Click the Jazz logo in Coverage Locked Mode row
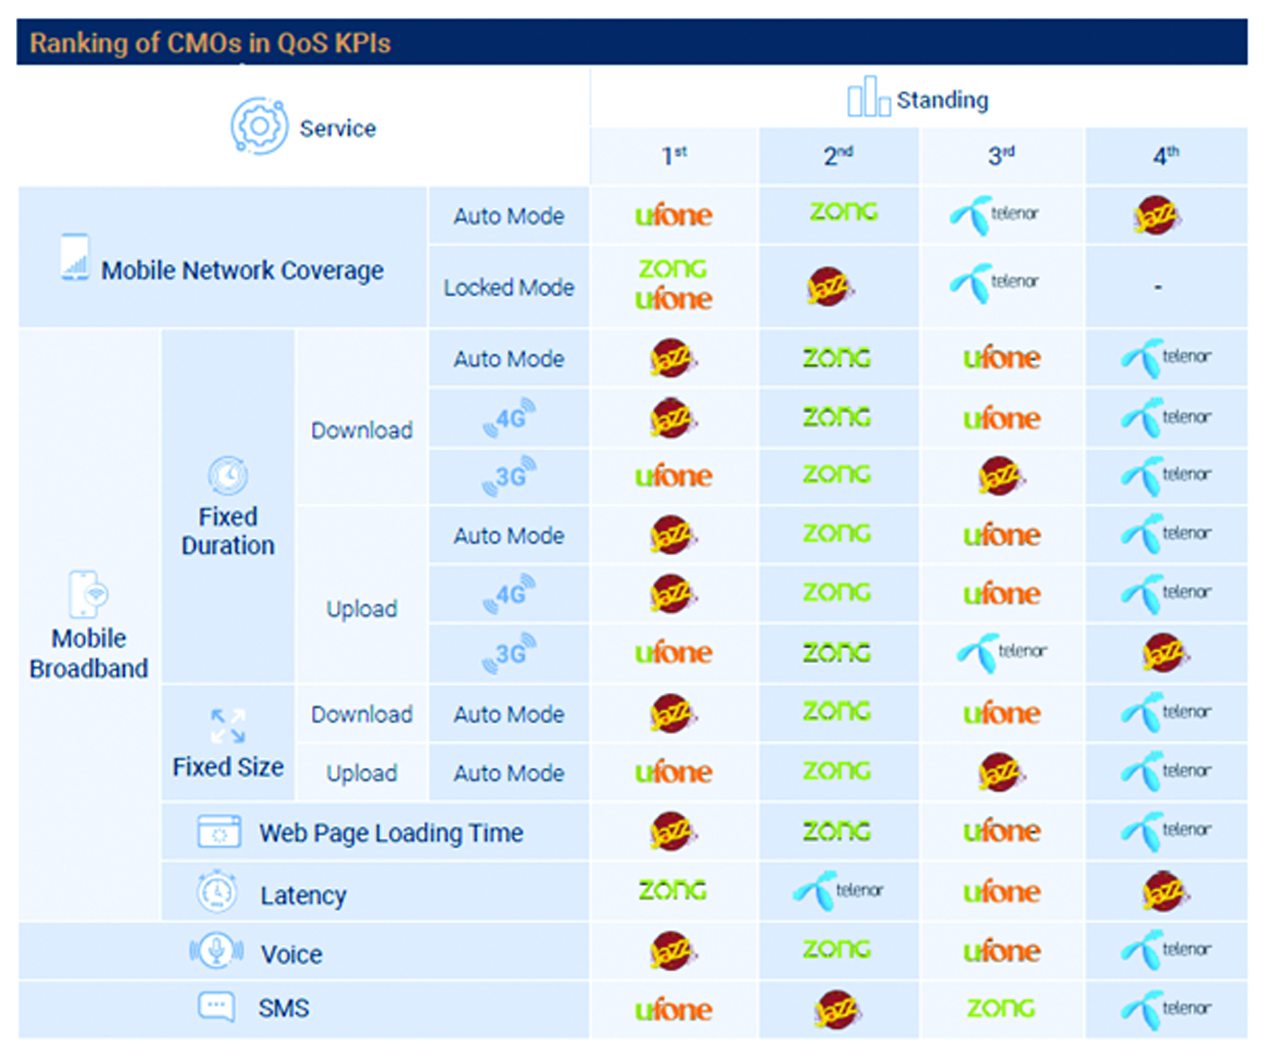The width and height of the screenshot is (1267, 1063). pyautogui.click(x=829, y=287)
